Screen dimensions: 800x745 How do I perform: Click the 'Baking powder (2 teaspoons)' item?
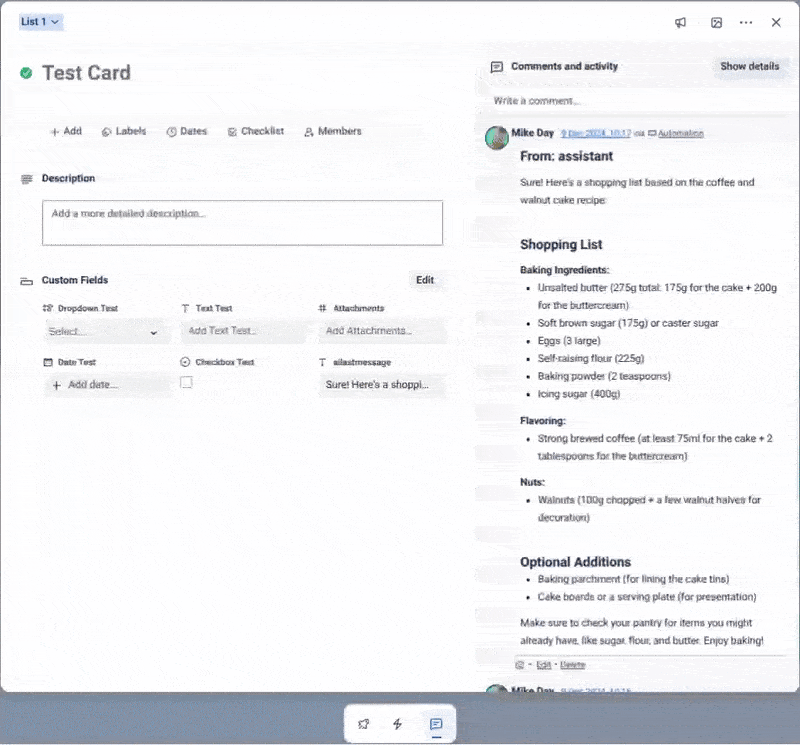coord(604,377)
